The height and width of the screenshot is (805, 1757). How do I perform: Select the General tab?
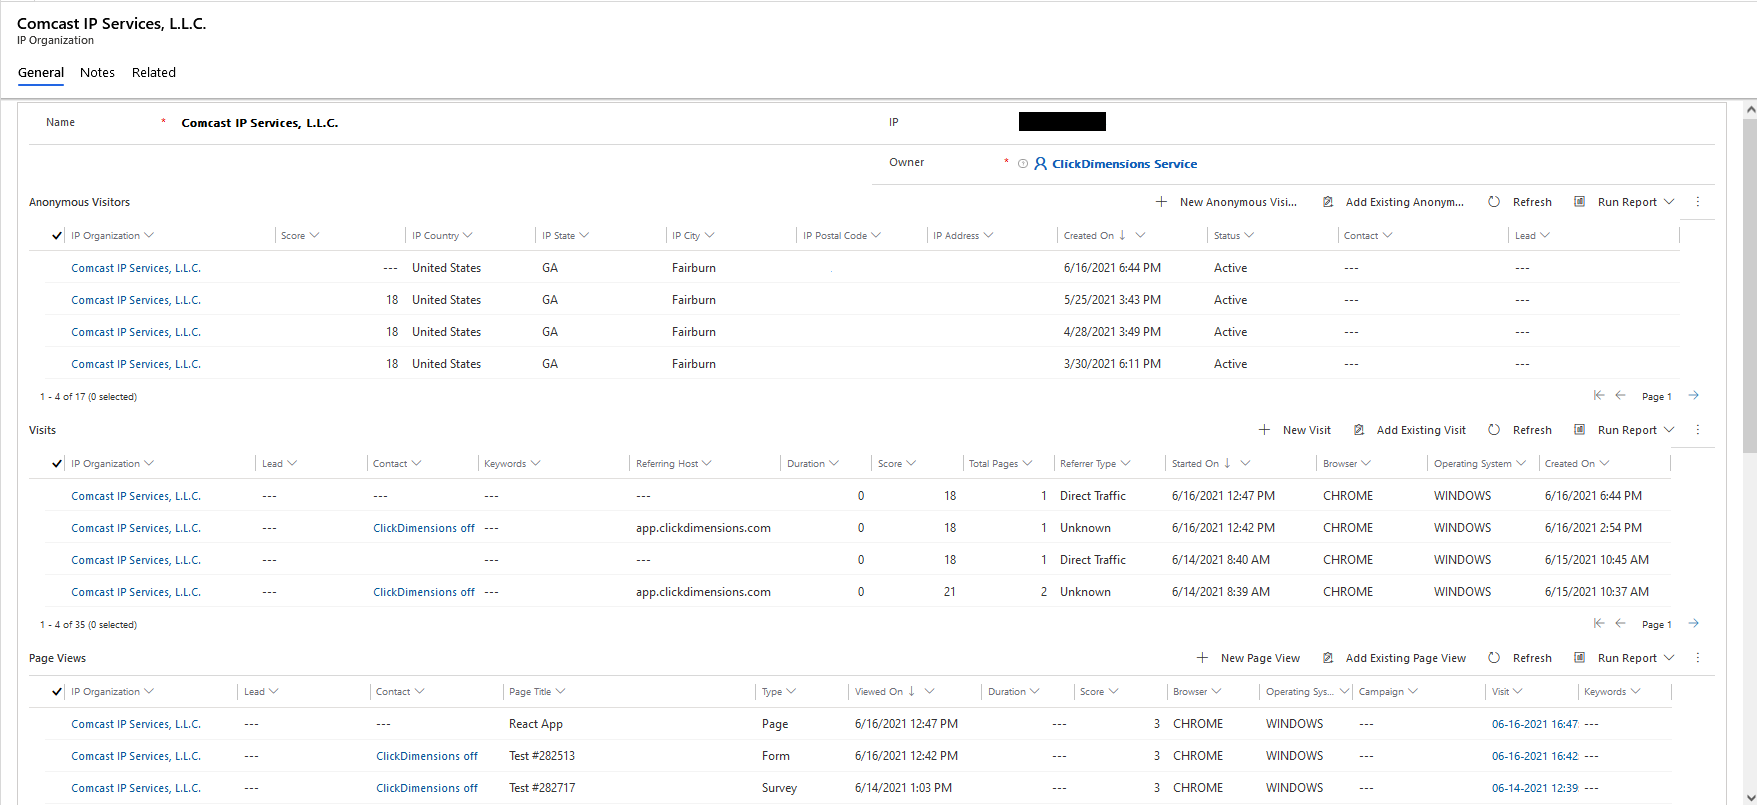41,73
